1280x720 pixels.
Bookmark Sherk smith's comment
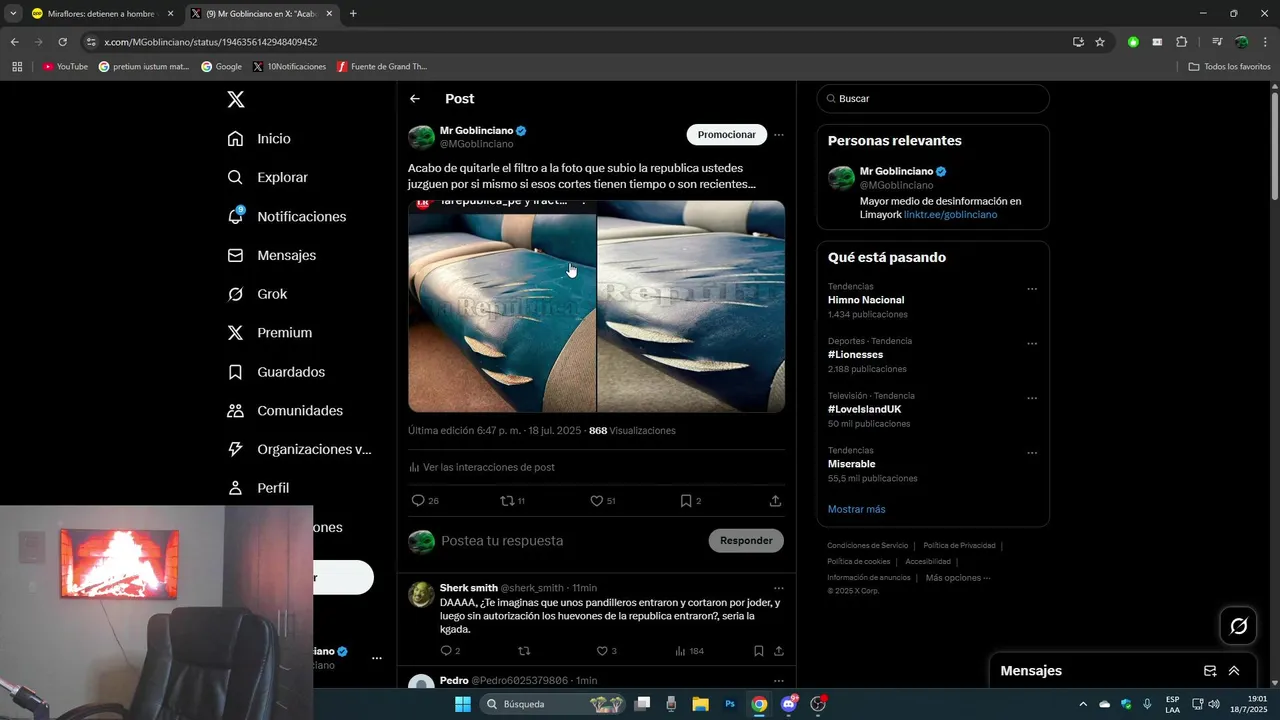point(759,651)
